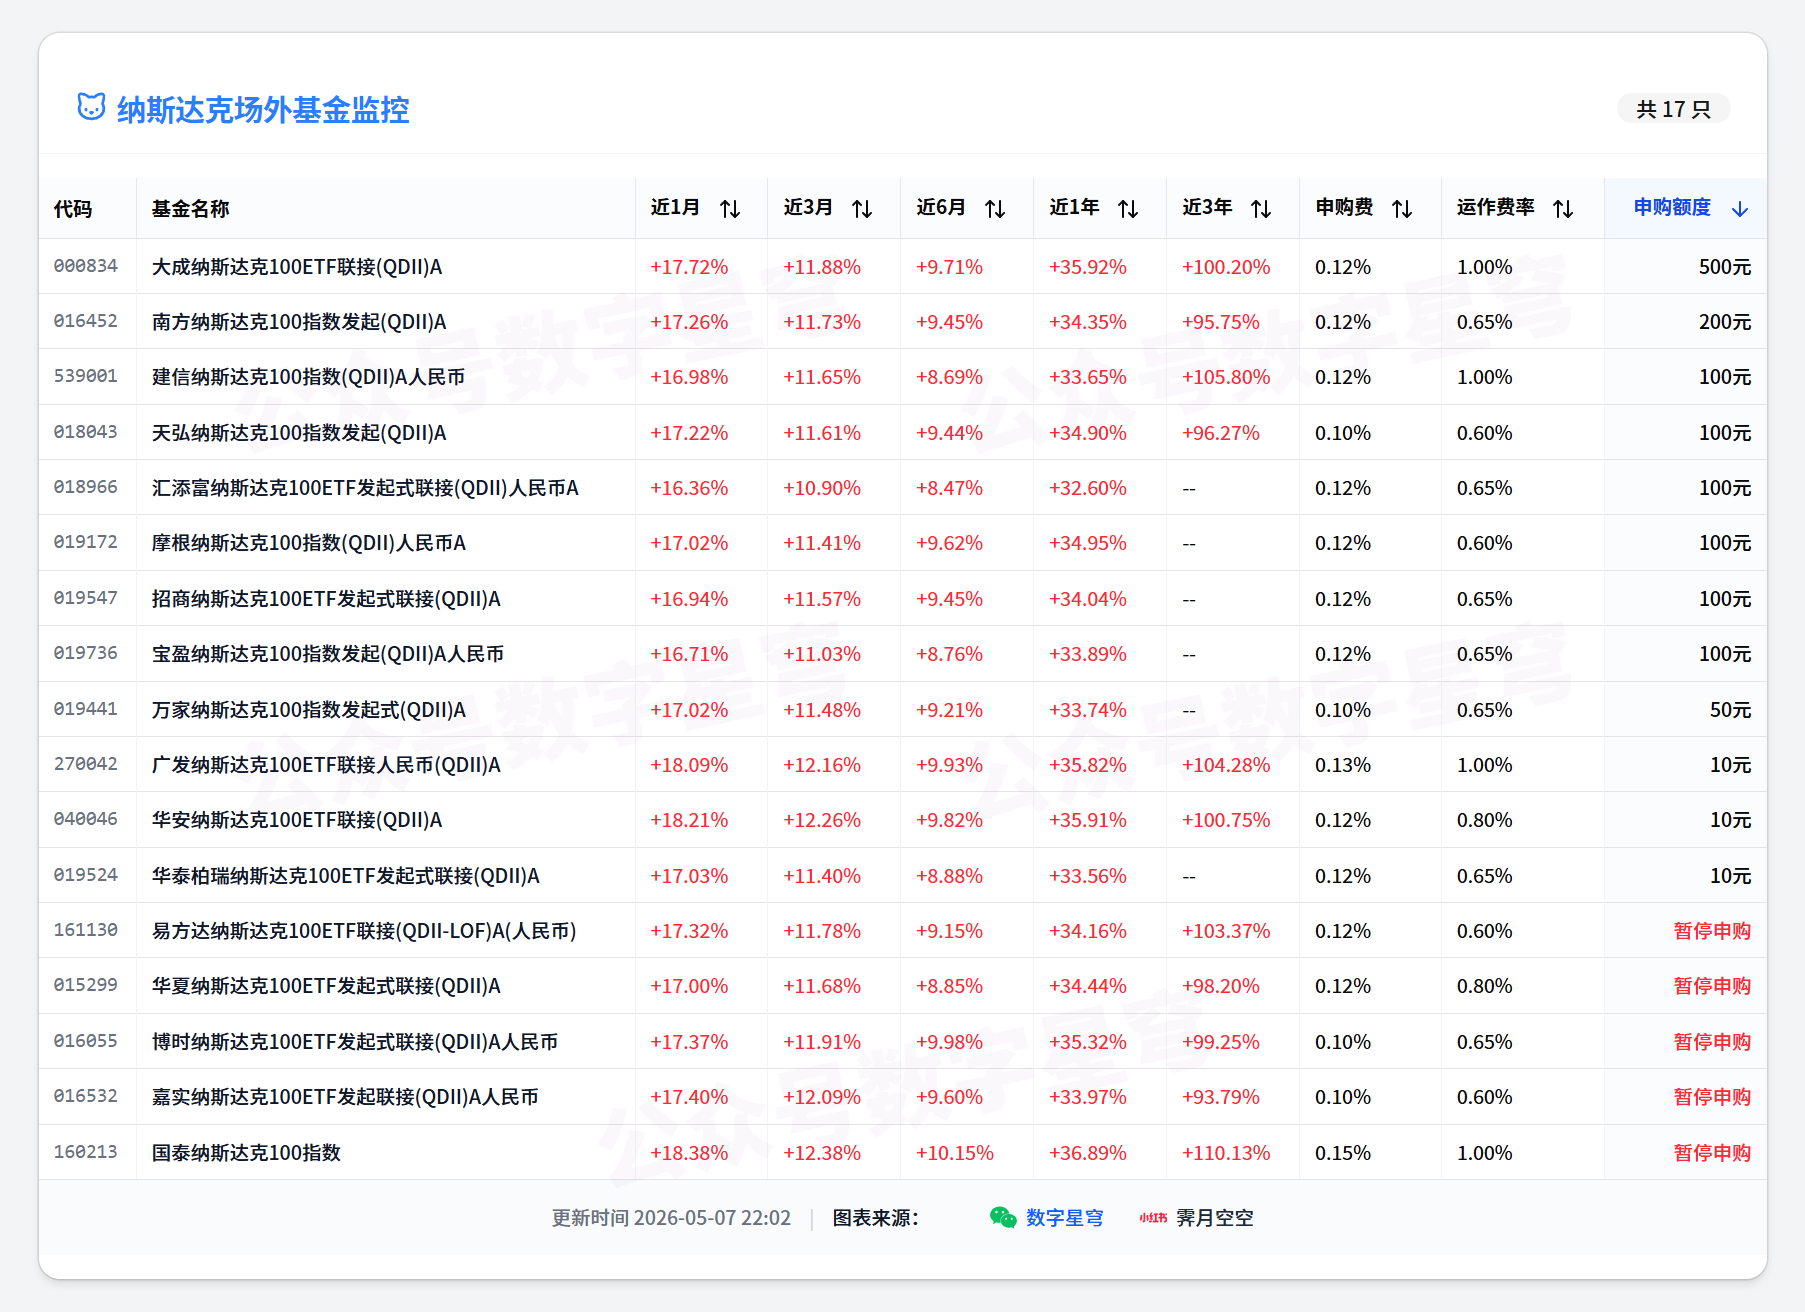
Task: Click the 0.15% subscription fee value
Action: coord(1343,1153)
